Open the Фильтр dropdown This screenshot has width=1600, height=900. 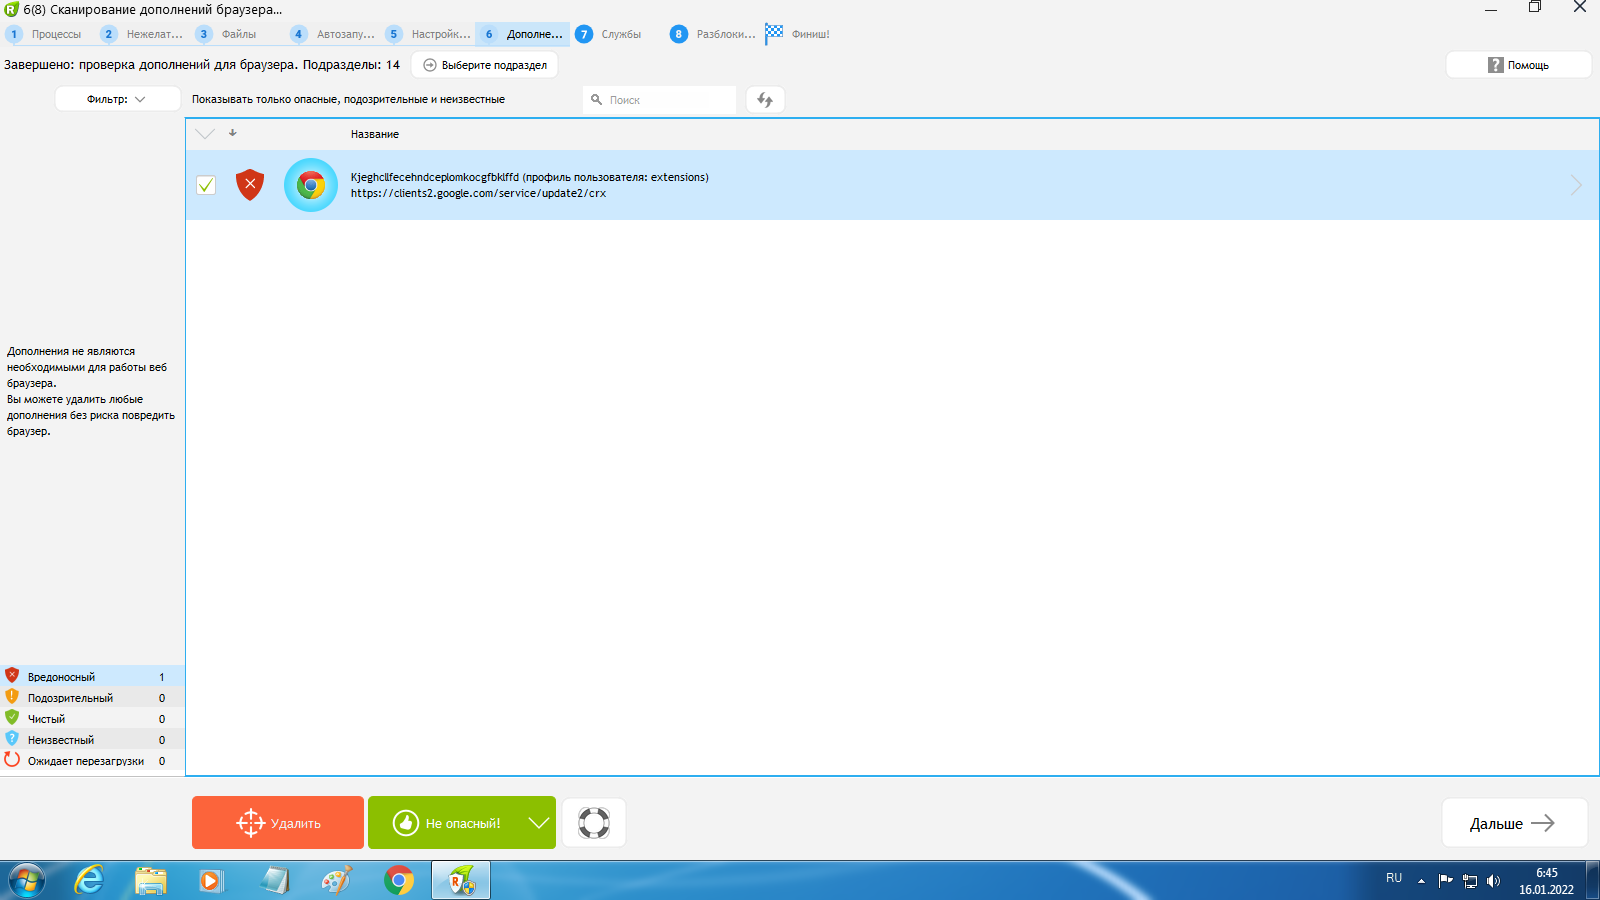click(x=117, y=99)
